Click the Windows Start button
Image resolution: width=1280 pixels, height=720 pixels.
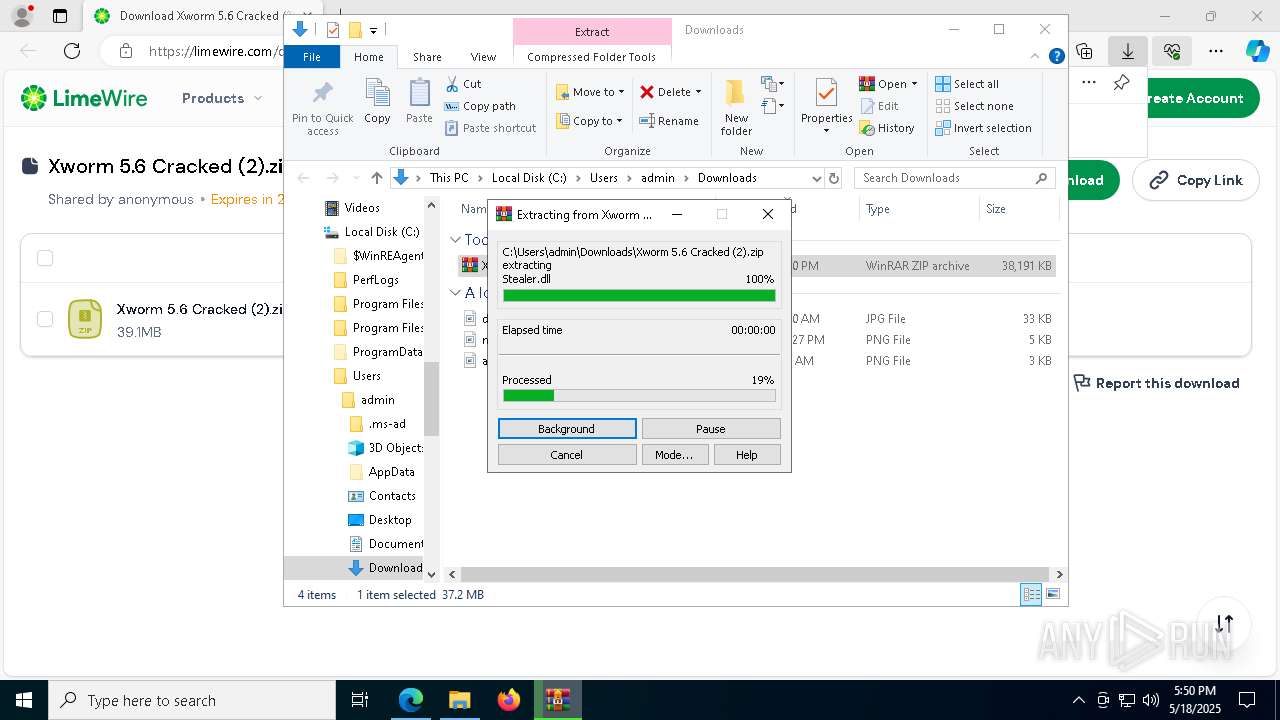24,700
